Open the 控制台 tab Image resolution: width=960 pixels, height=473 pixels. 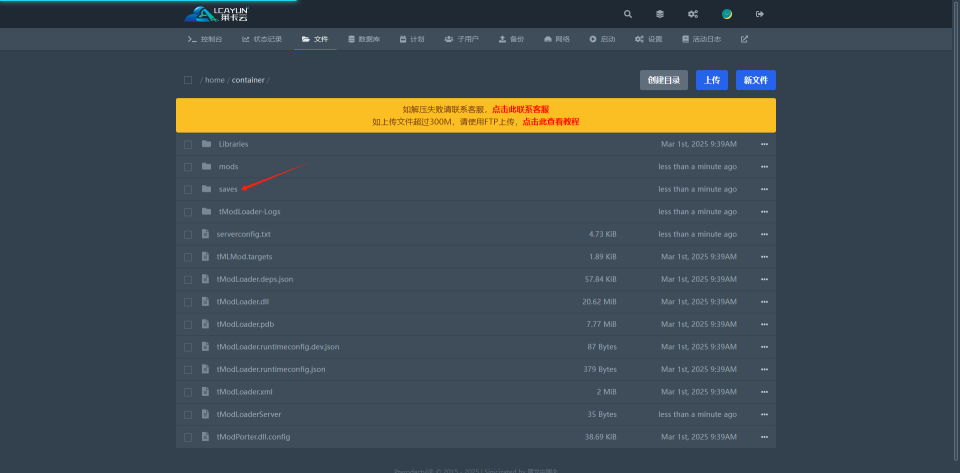tap(206, 39)
